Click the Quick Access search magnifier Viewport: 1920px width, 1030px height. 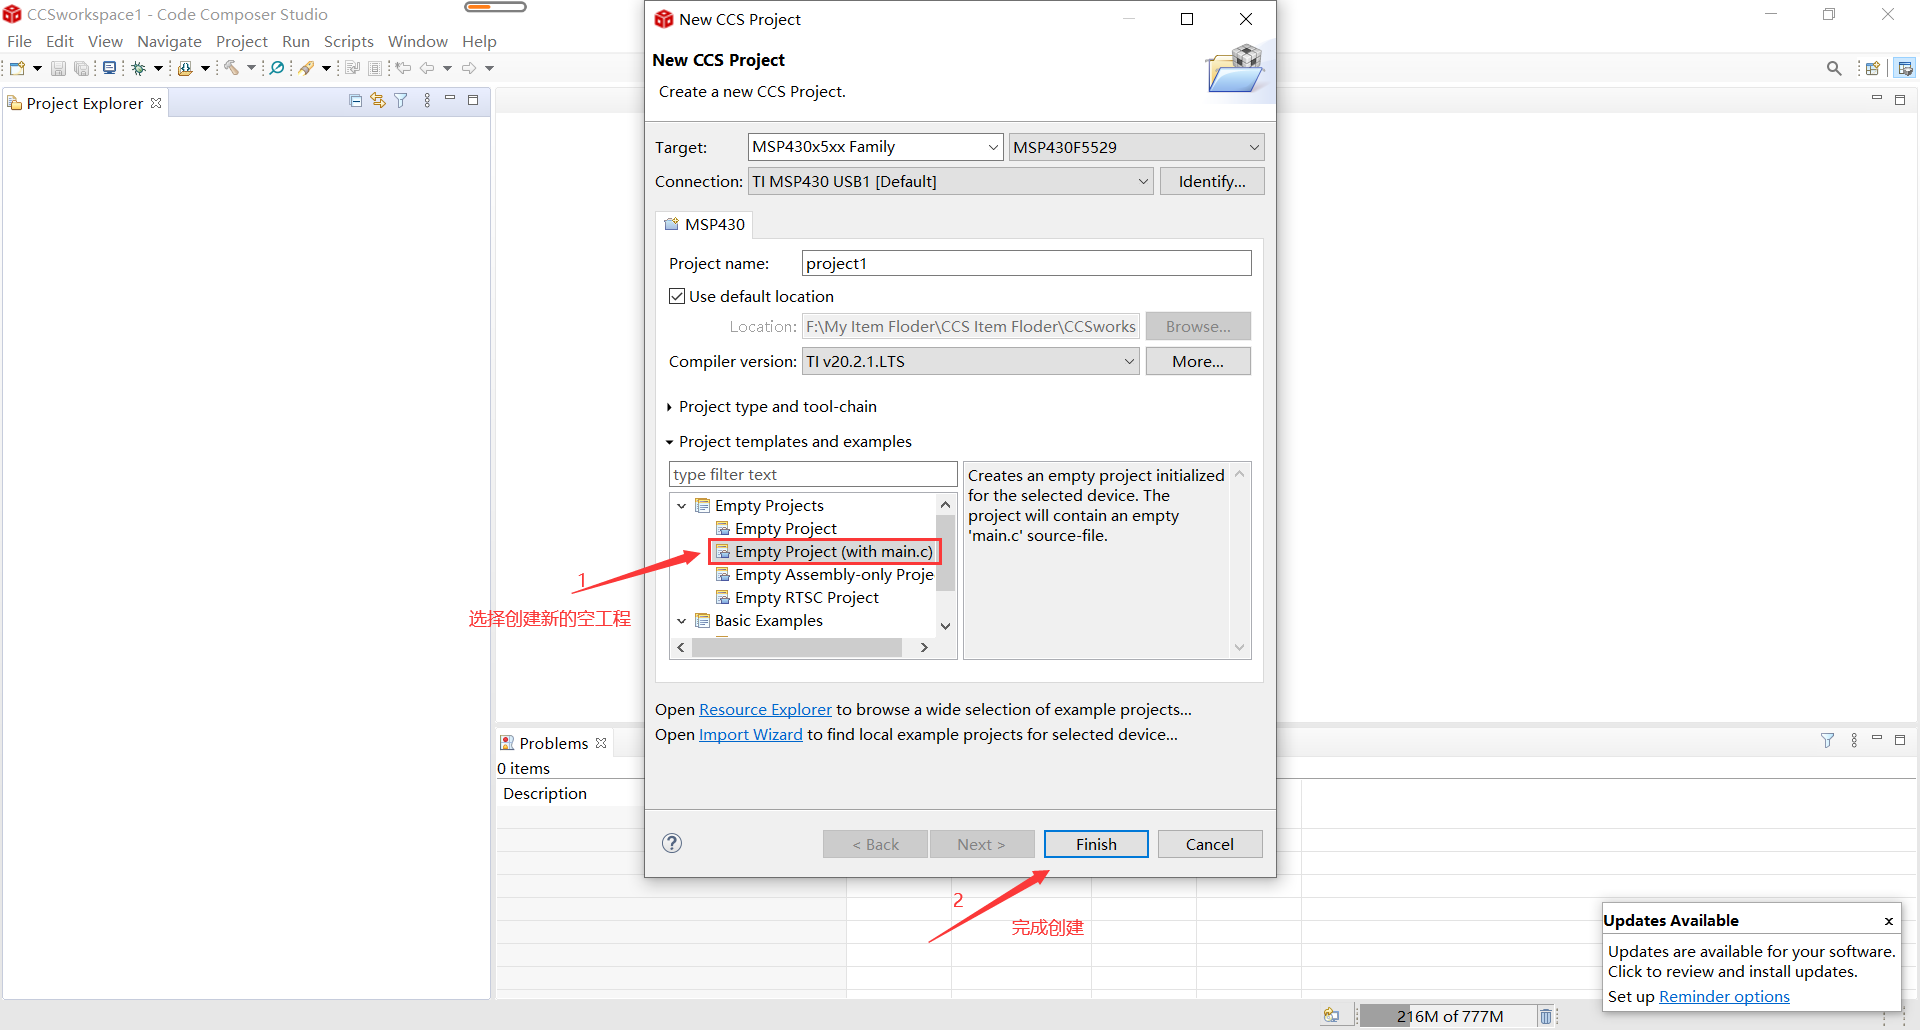click(1834, 68)
